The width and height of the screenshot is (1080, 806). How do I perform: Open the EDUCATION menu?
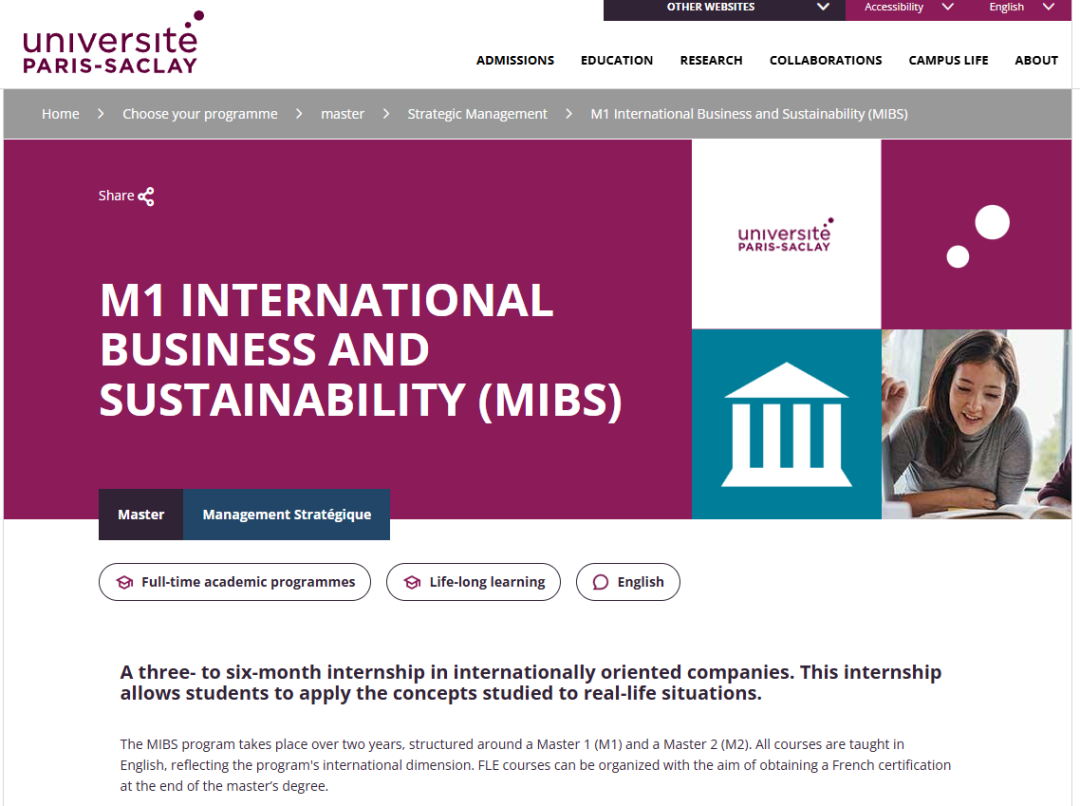tap(617, 60)
